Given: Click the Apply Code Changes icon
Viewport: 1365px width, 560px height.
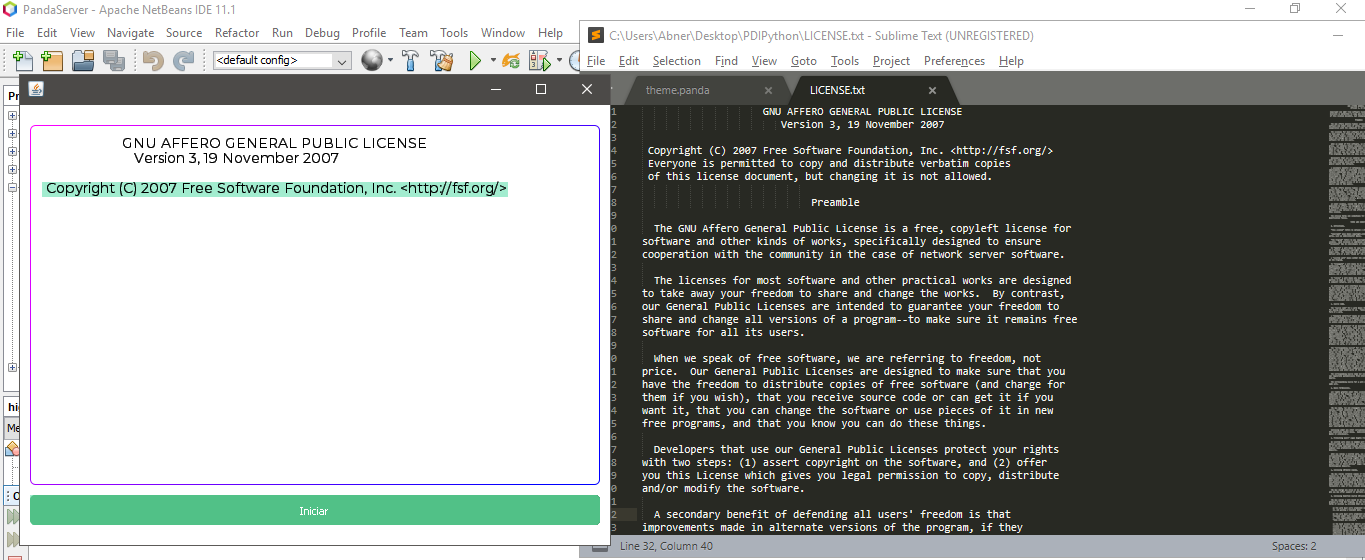Looking at the screenshot, I should pyautogui.click(x=511, y=61).
